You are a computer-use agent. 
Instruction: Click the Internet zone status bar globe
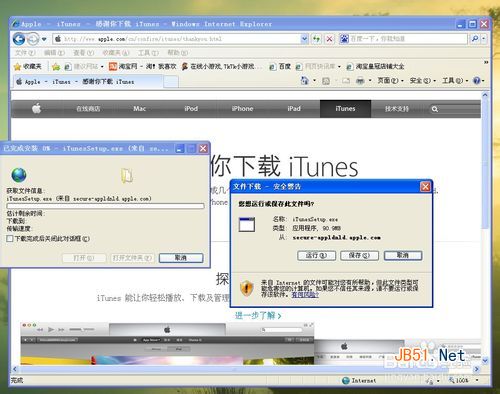346,380
